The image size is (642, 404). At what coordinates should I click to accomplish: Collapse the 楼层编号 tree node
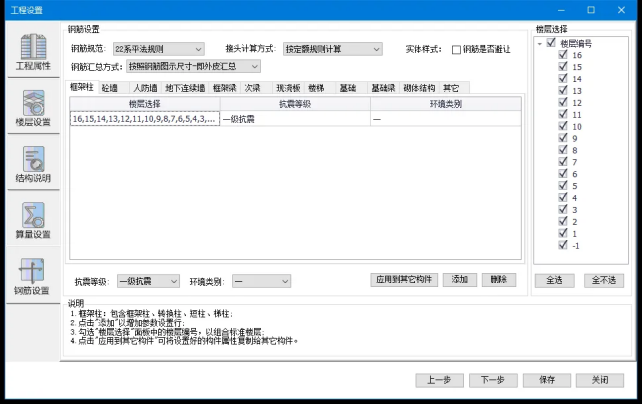coord(540,43)
